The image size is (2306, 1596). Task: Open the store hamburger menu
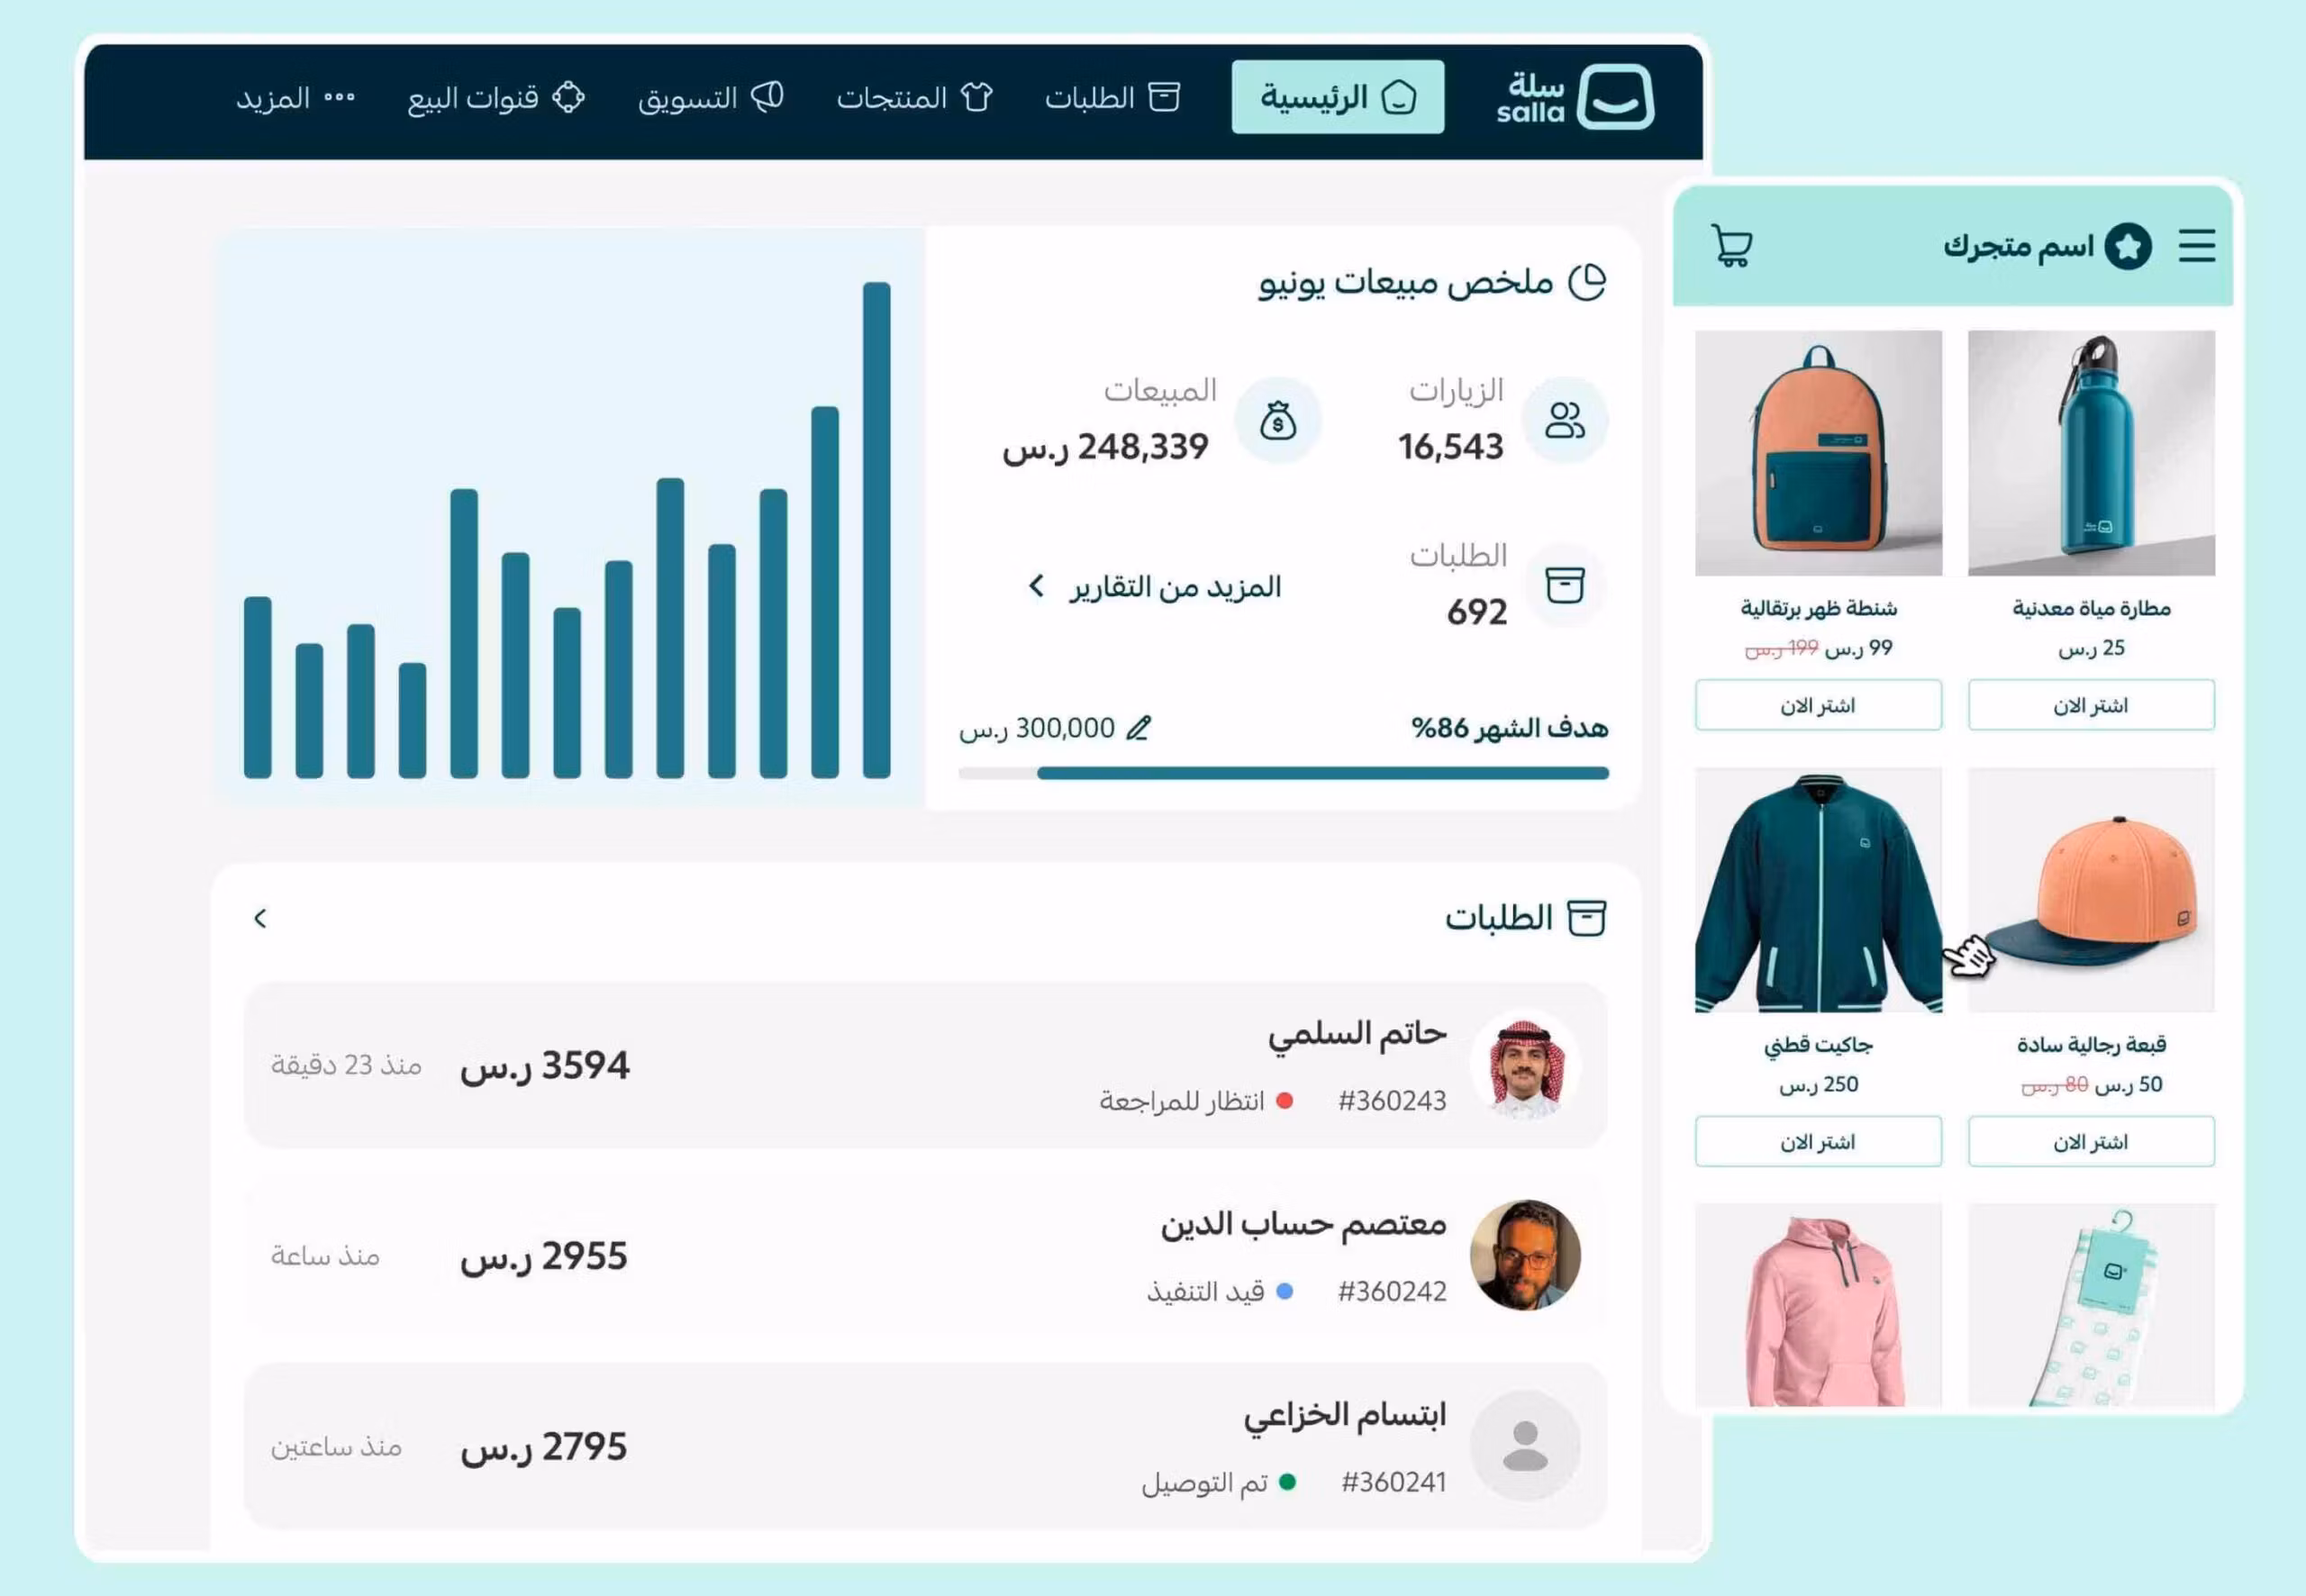[2197, 246]
